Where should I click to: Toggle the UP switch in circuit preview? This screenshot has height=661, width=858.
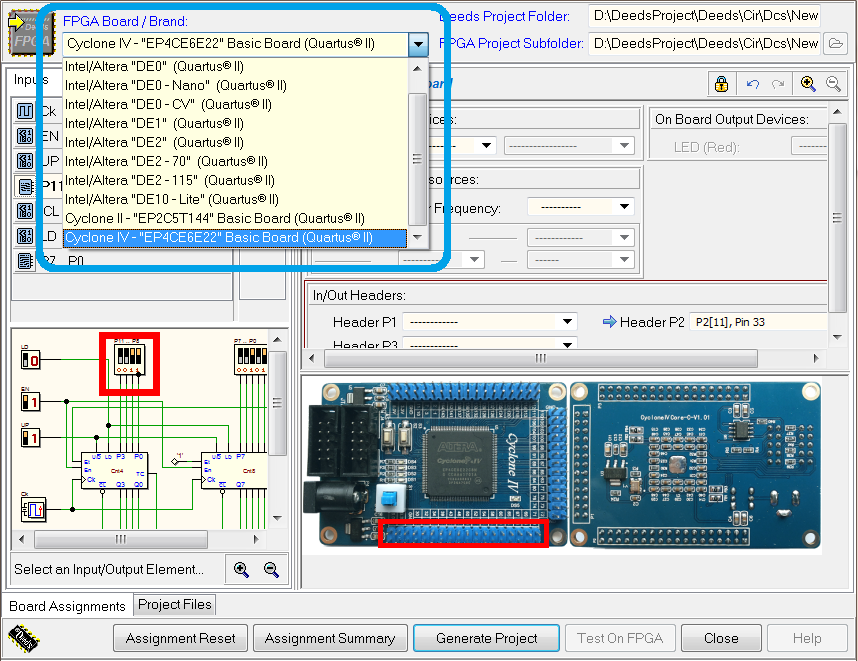tap(30, 438)
